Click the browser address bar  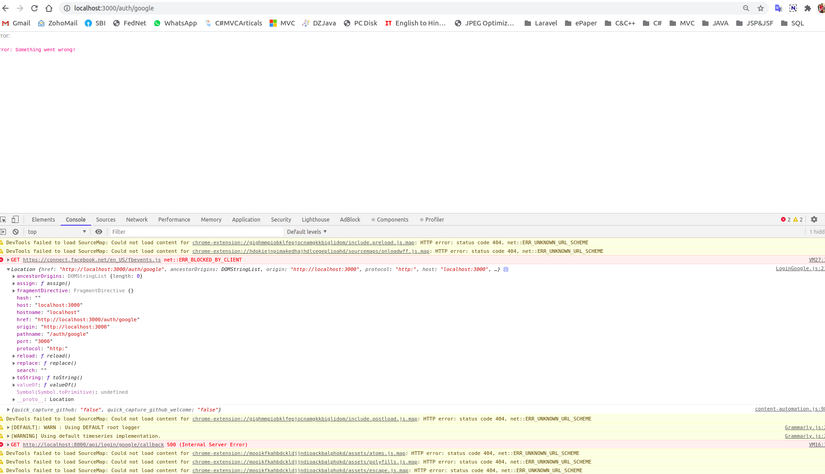point(400,8)
